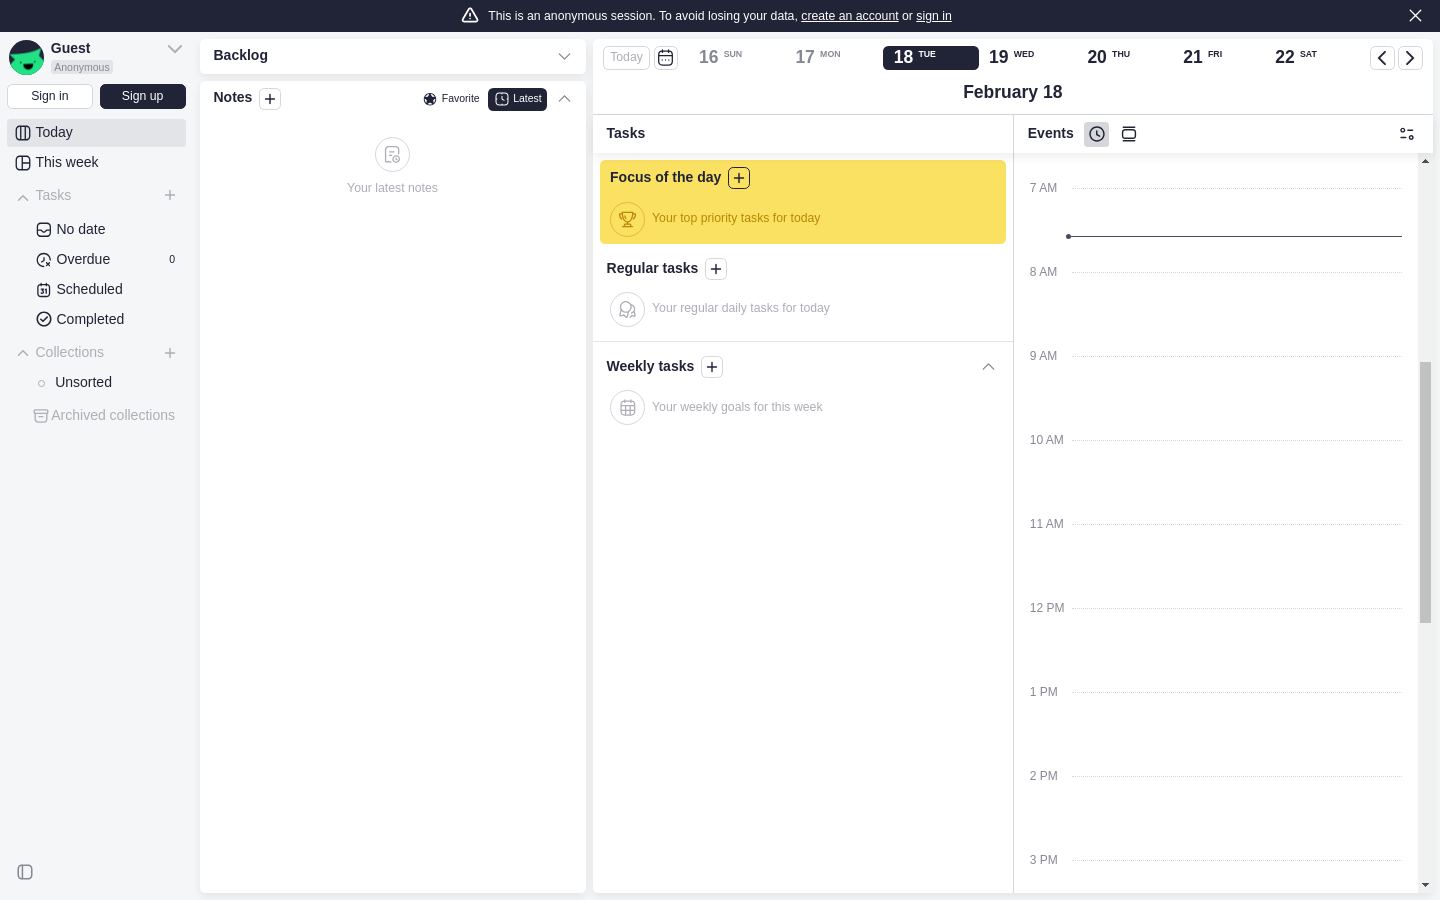Click the latest notes placeholder icon

(392, 155)
